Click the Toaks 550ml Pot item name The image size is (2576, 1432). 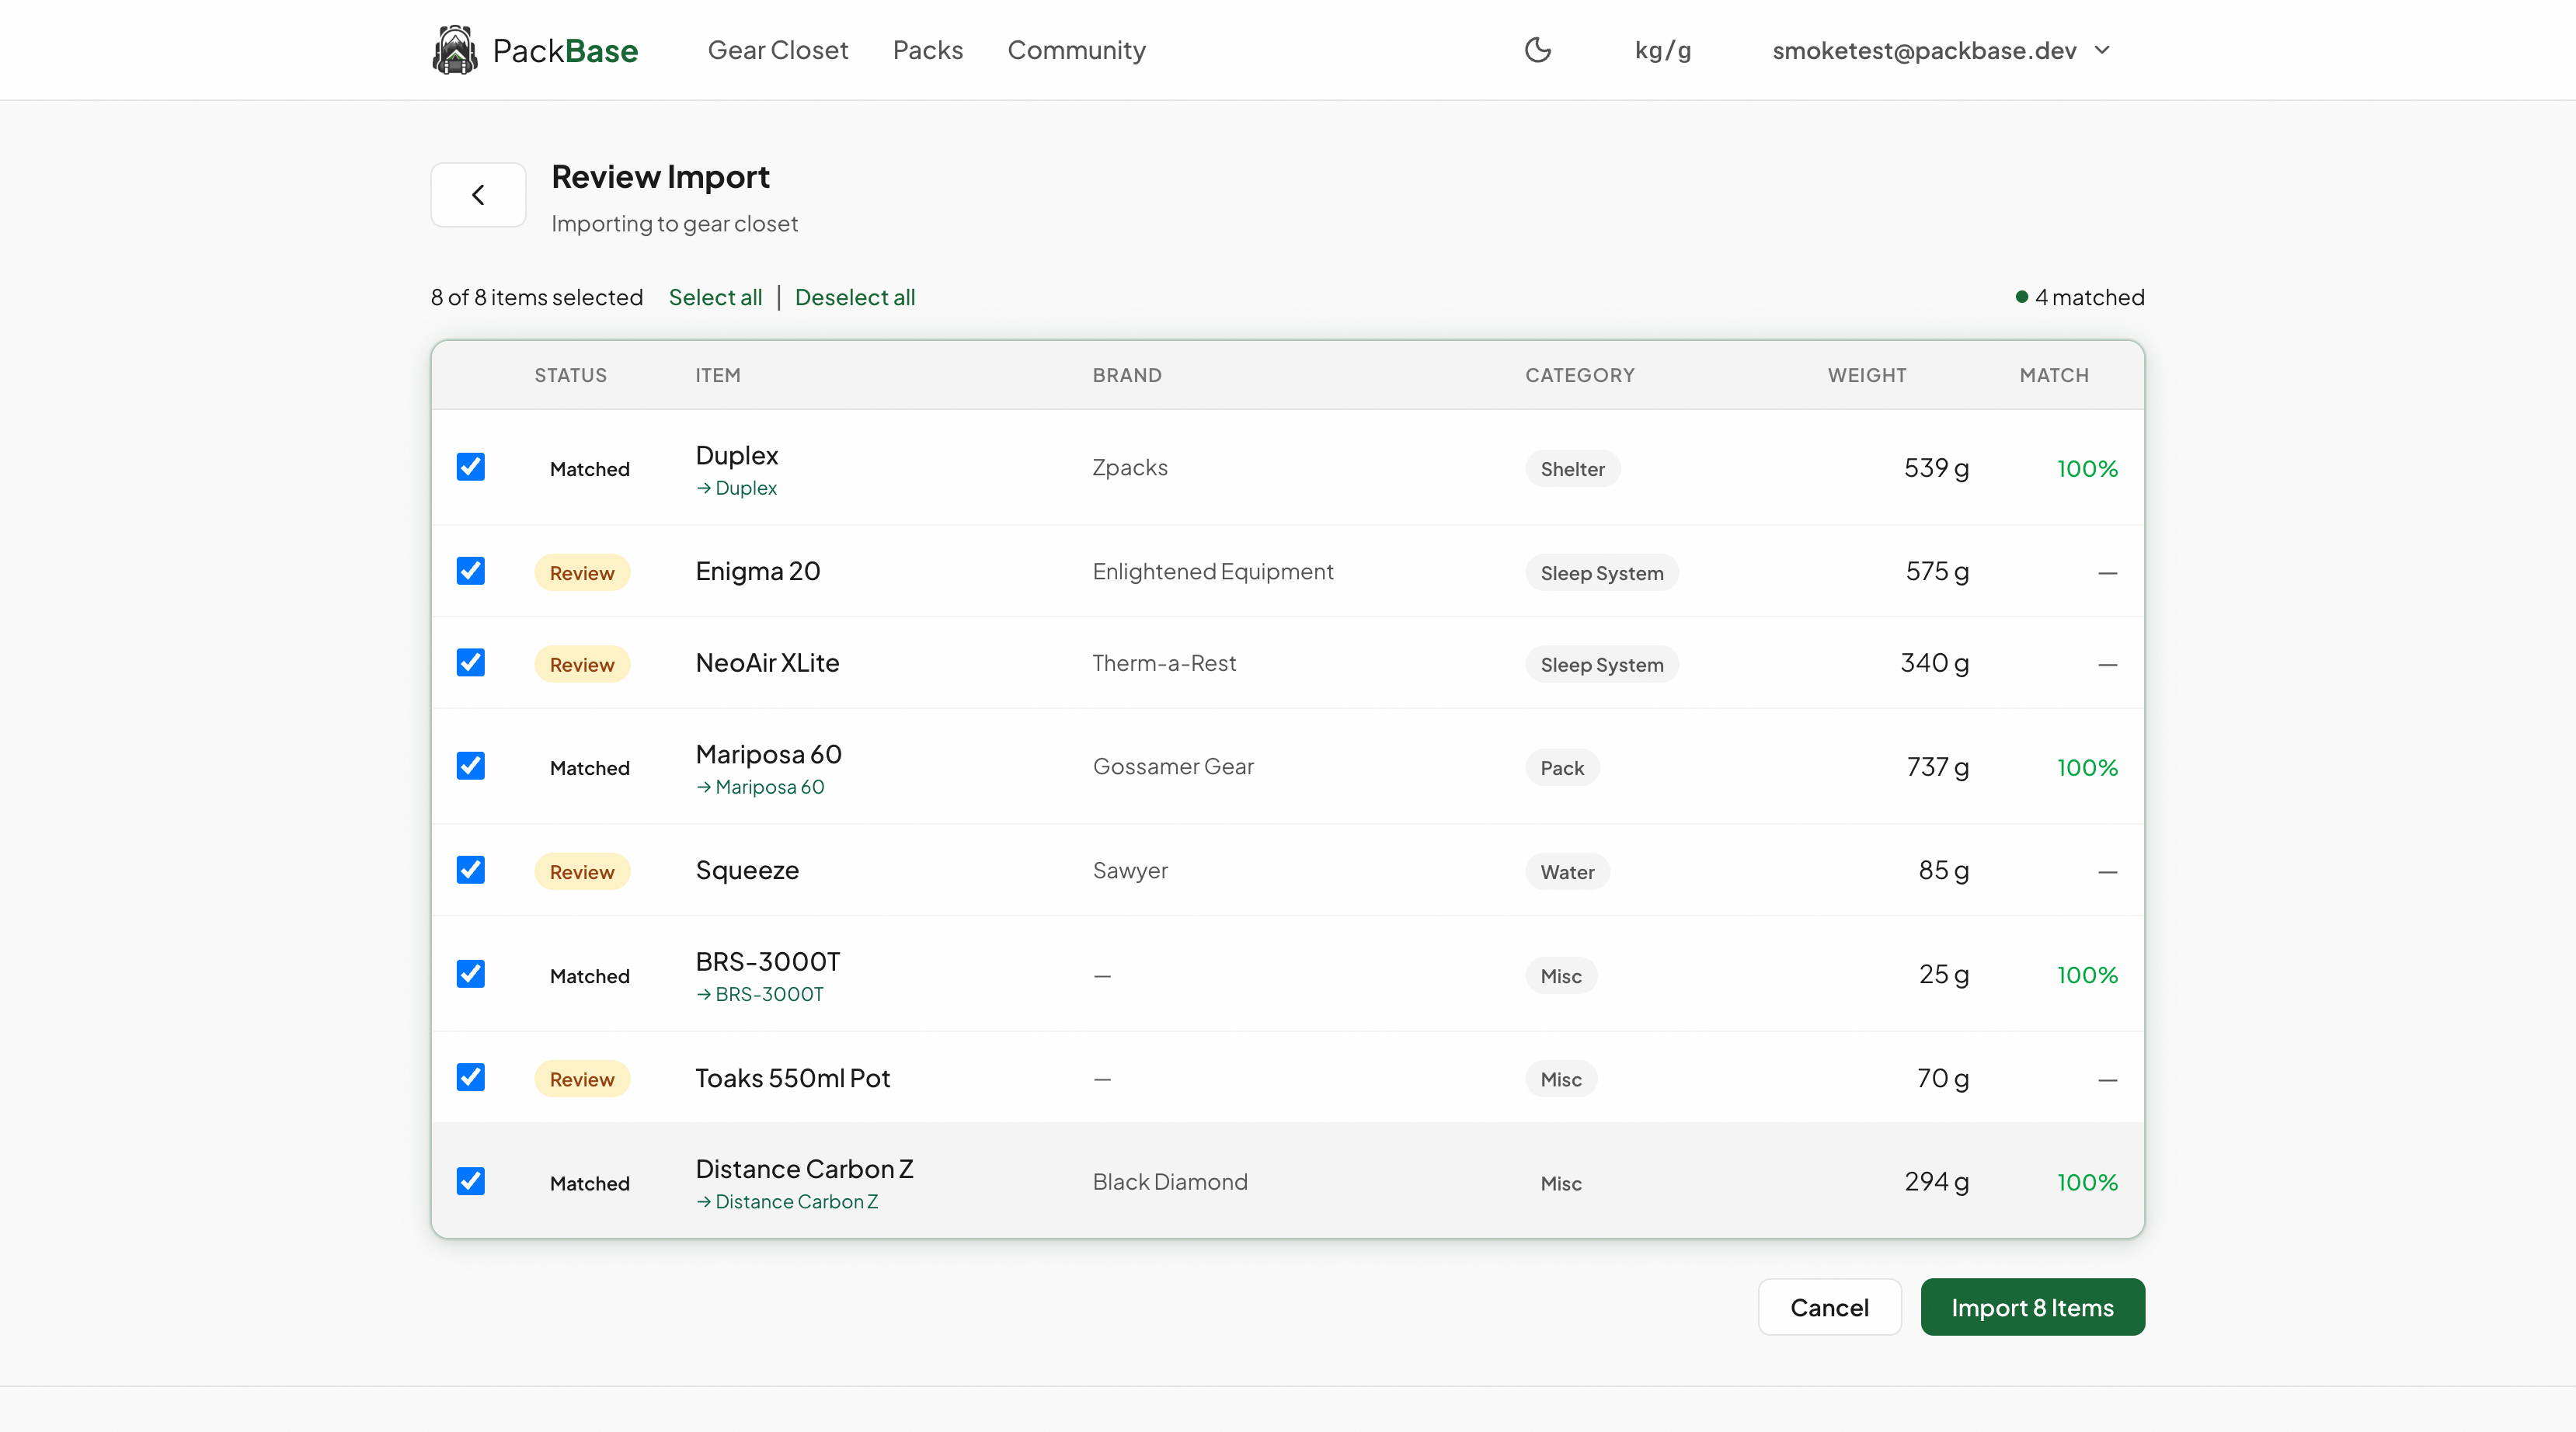pyautogui.click(x=793, y=1078)
